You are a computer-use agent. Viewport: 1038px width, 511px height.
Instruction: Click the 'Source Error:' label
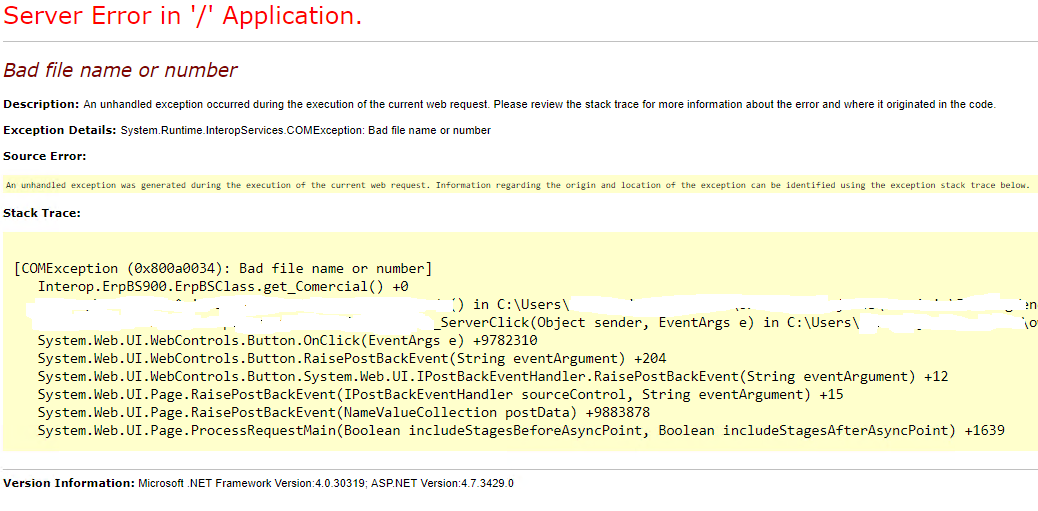coord(45,156)
